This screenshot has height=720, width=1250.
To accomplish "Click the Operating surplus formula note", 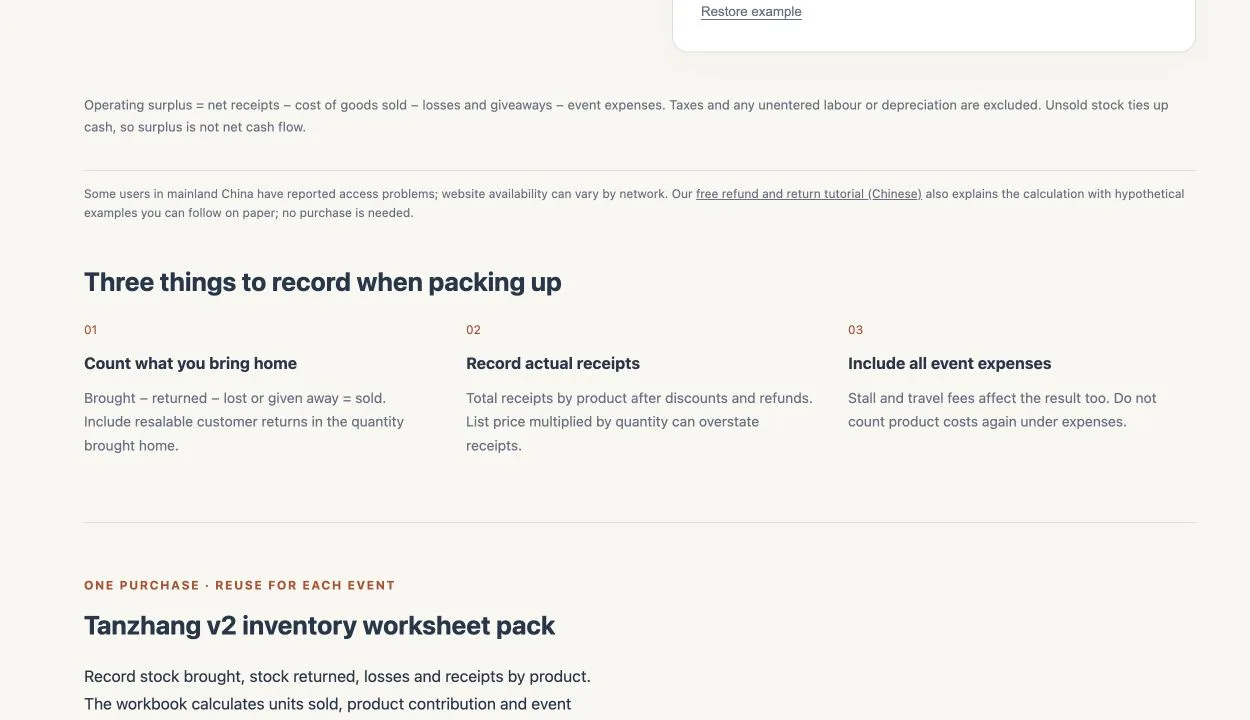I will (x=626, y=116).
